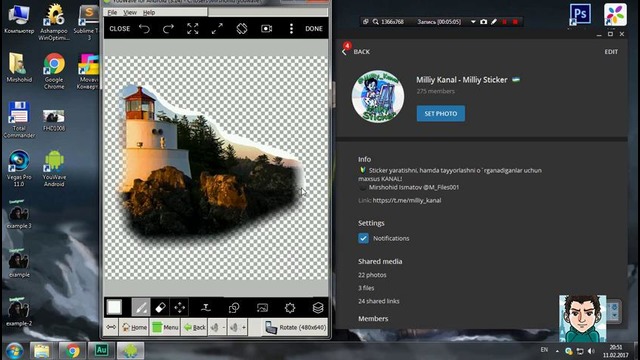Select the clone stamp tool
The image size is (640, 360).
pyautogui.click(x=206, y=307)
